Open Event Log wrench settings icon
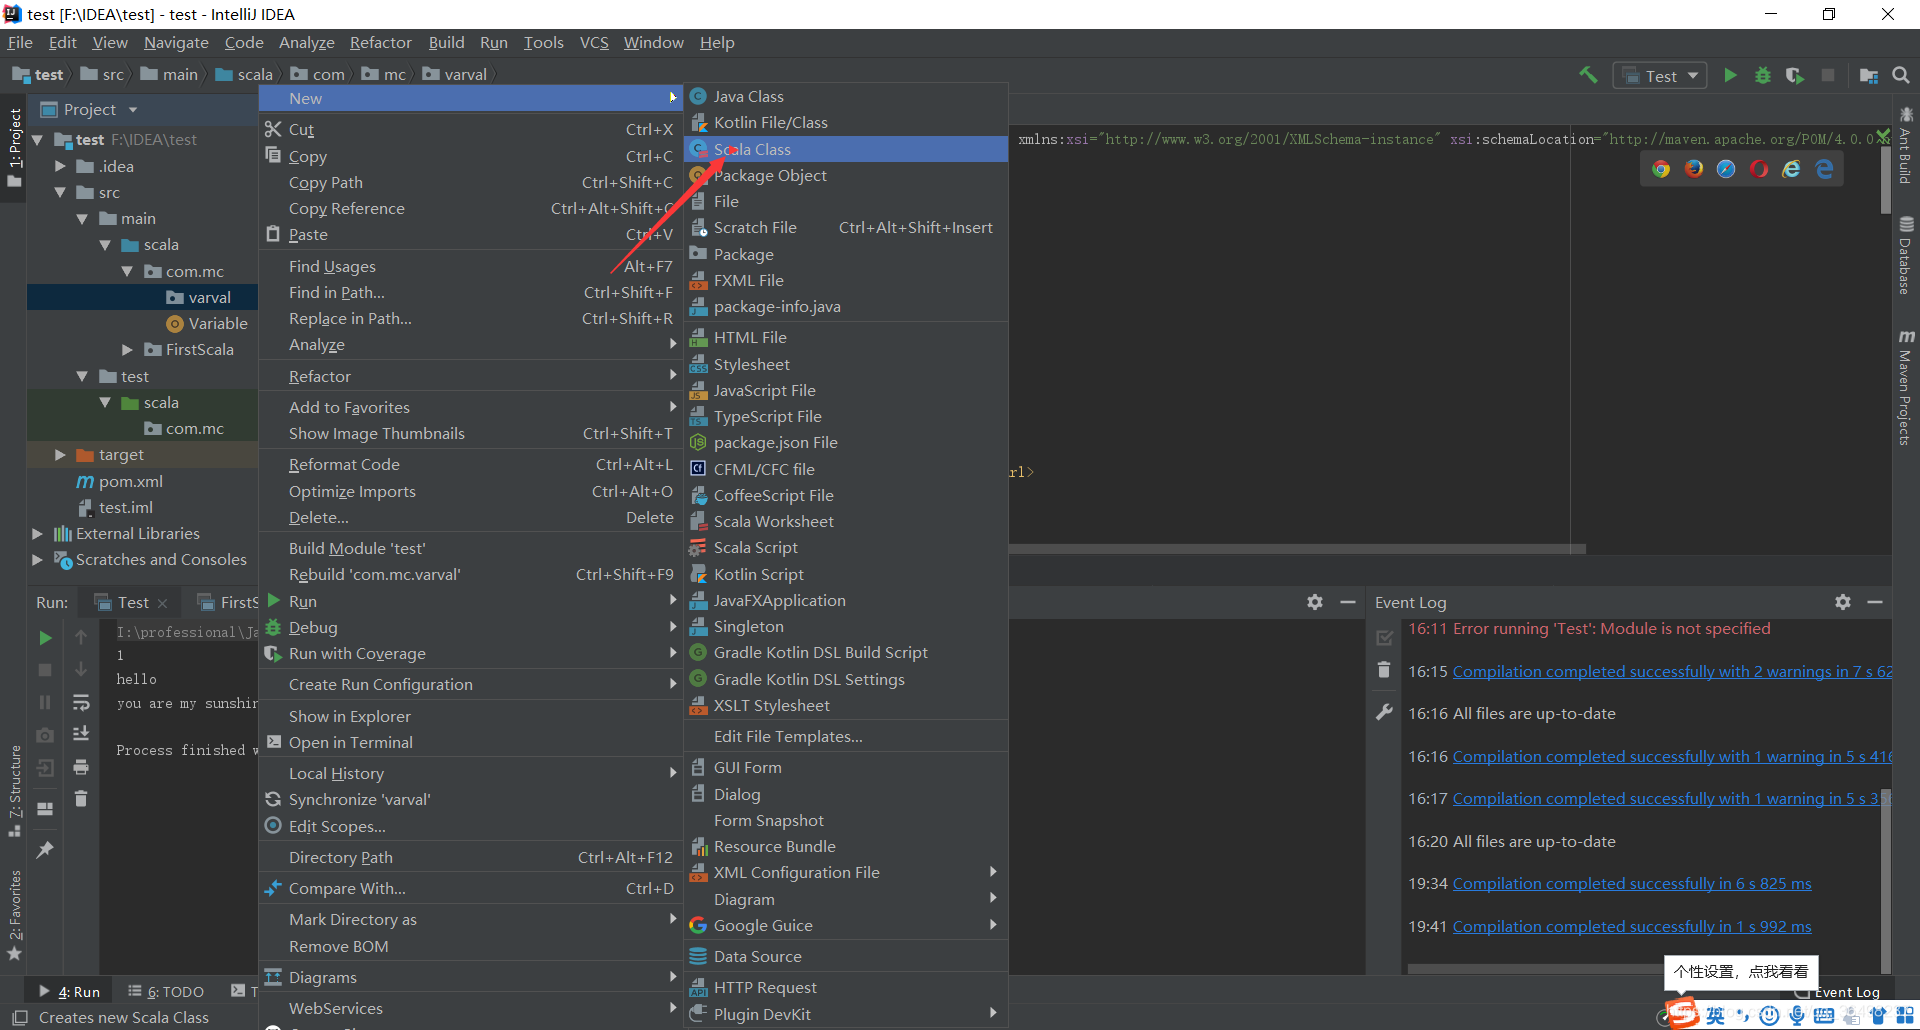The width and height of the screenshot is (1920, 1030). pyautogui.click(x=1384, y=712)
